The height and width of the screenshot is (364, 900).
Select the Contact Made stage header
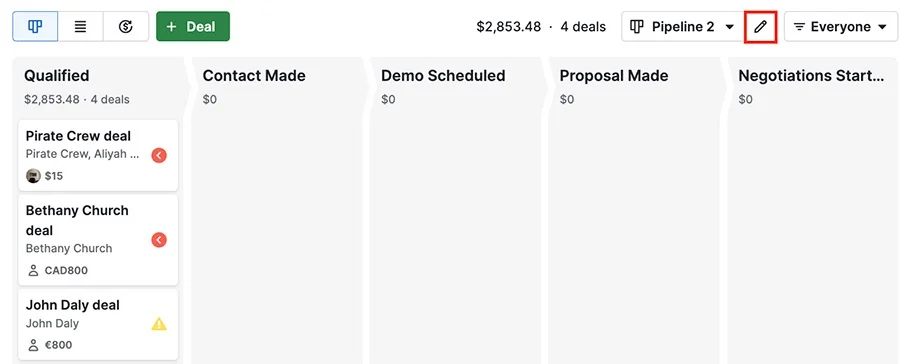coord(254,76)
